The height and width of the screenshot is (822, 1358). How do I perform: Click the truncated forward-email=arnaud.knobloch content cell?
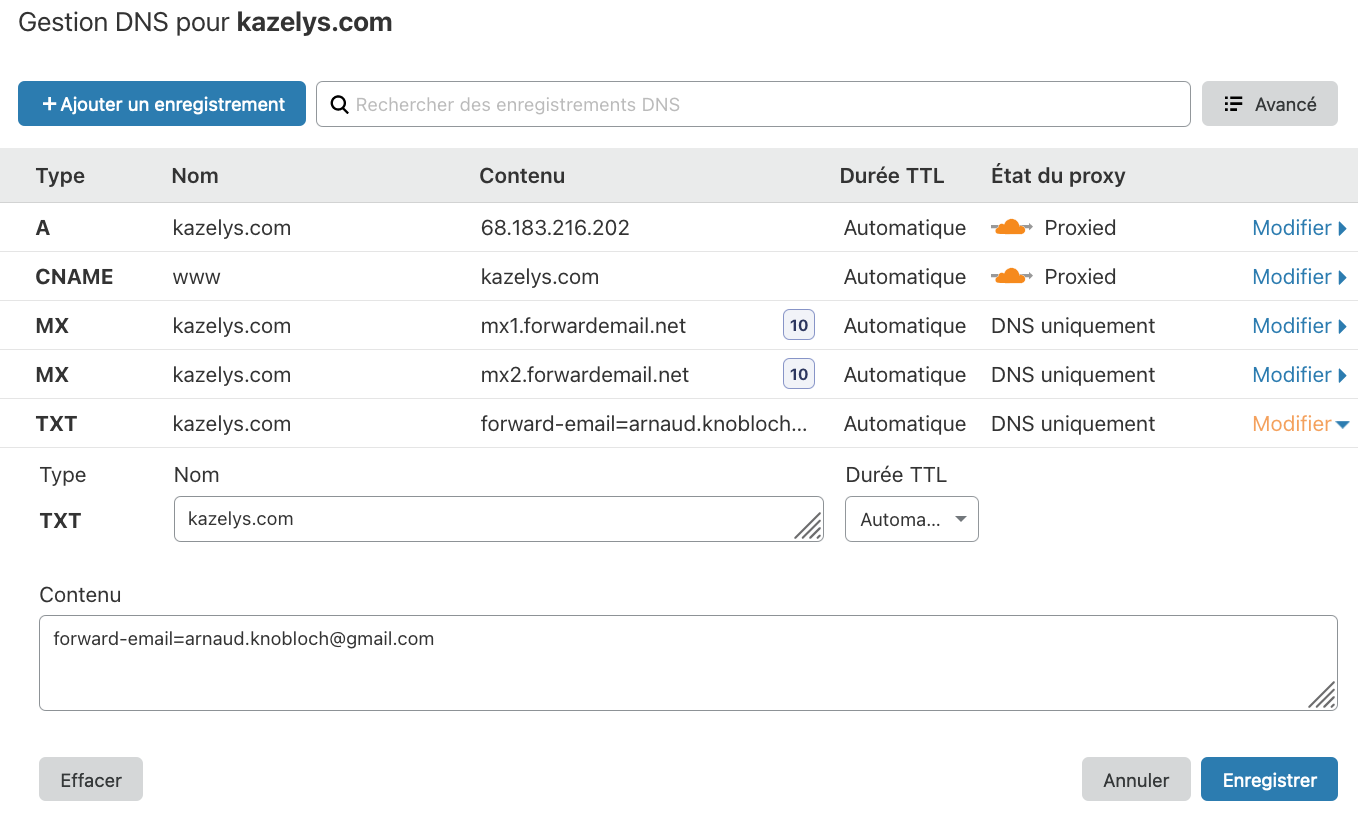click(644, 424)
